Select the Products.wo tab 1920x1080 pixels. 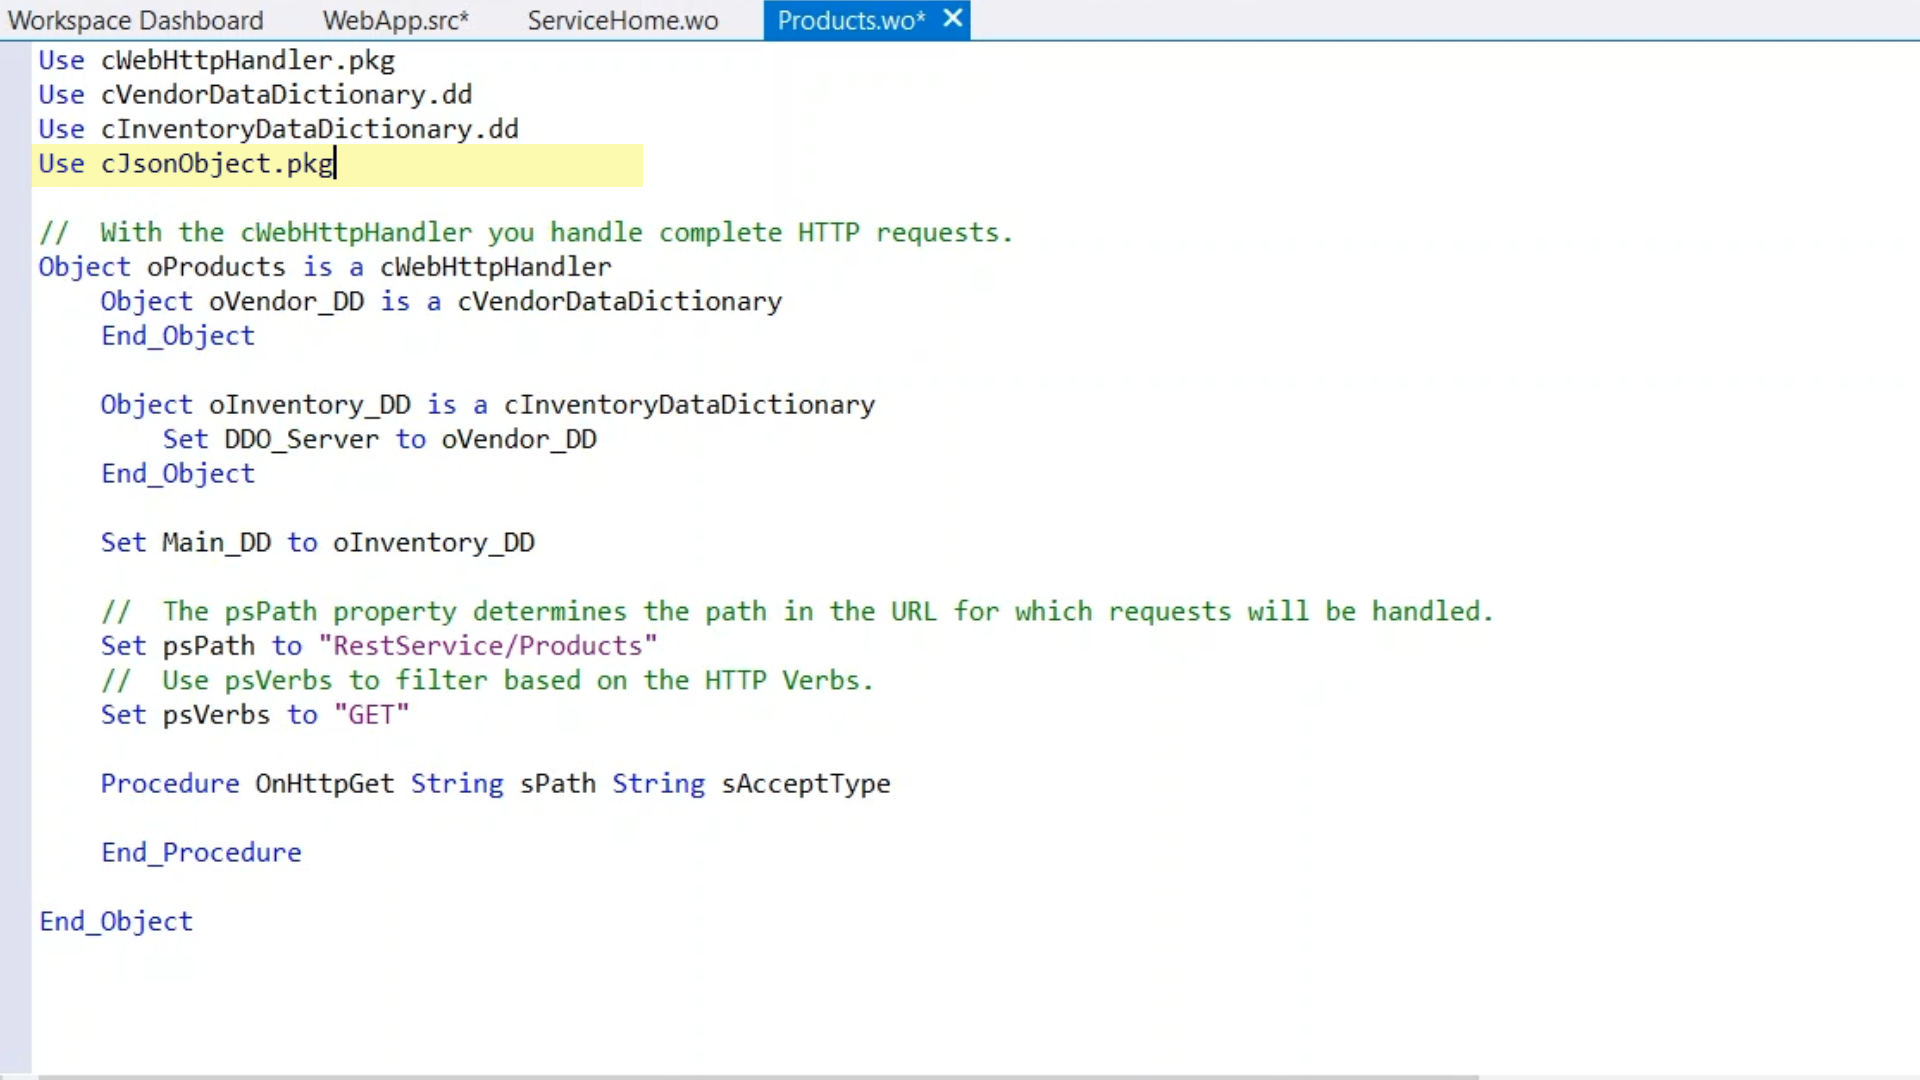850,20
